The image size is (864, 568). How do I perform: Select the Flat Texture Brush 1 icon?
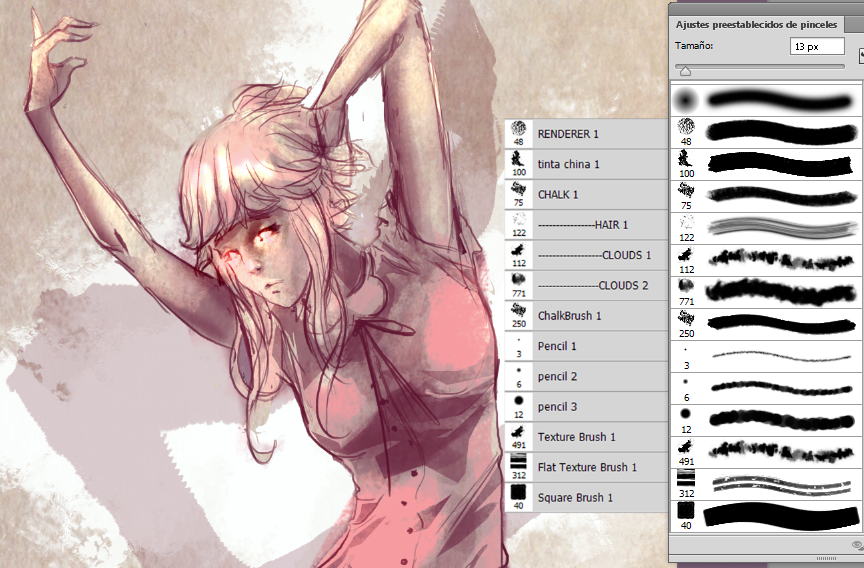[519, 461]
